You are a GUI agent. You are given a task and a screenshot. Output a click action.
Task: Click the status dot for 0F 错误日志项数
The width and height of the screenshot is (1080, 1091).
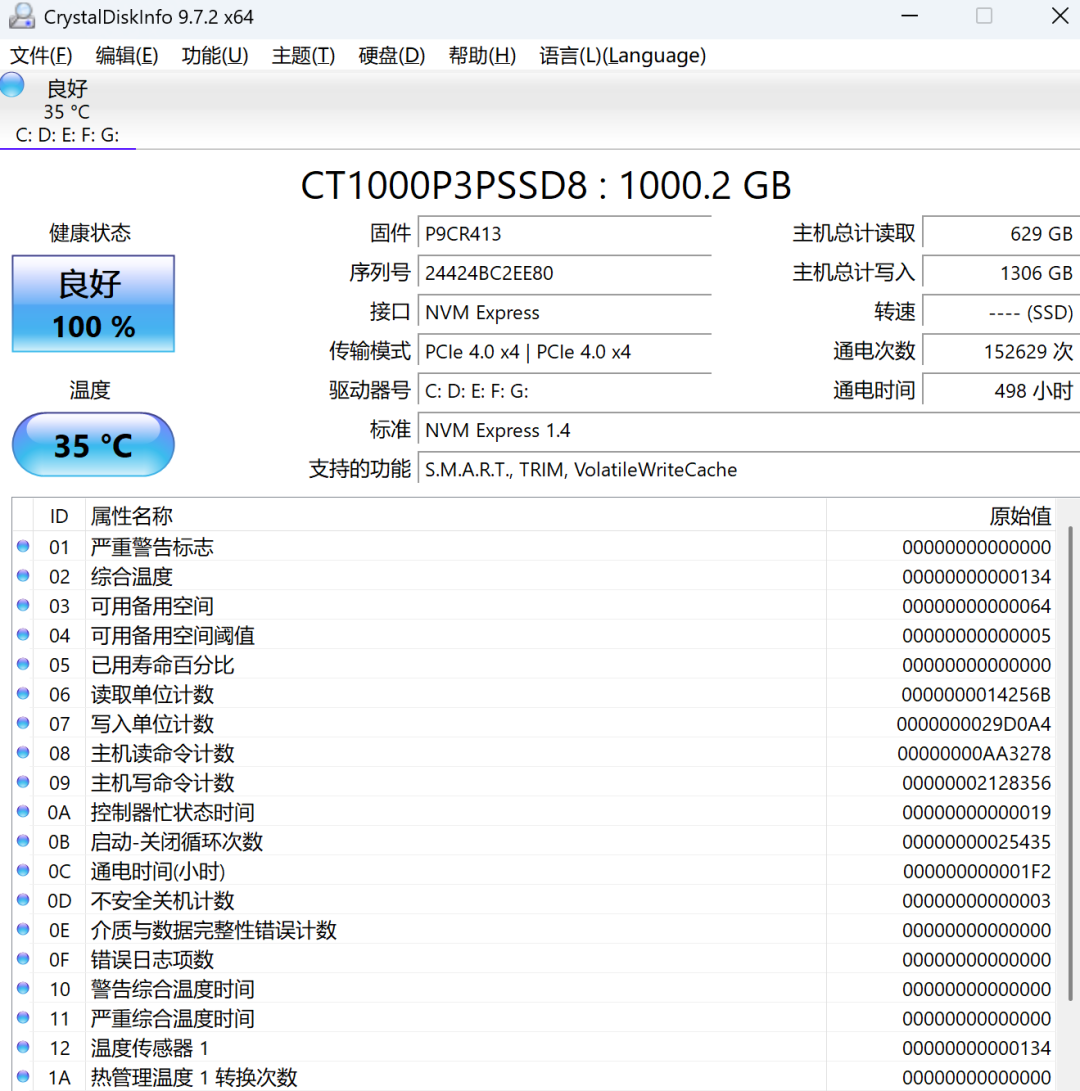pyautogui.click(x=23, y=959)
